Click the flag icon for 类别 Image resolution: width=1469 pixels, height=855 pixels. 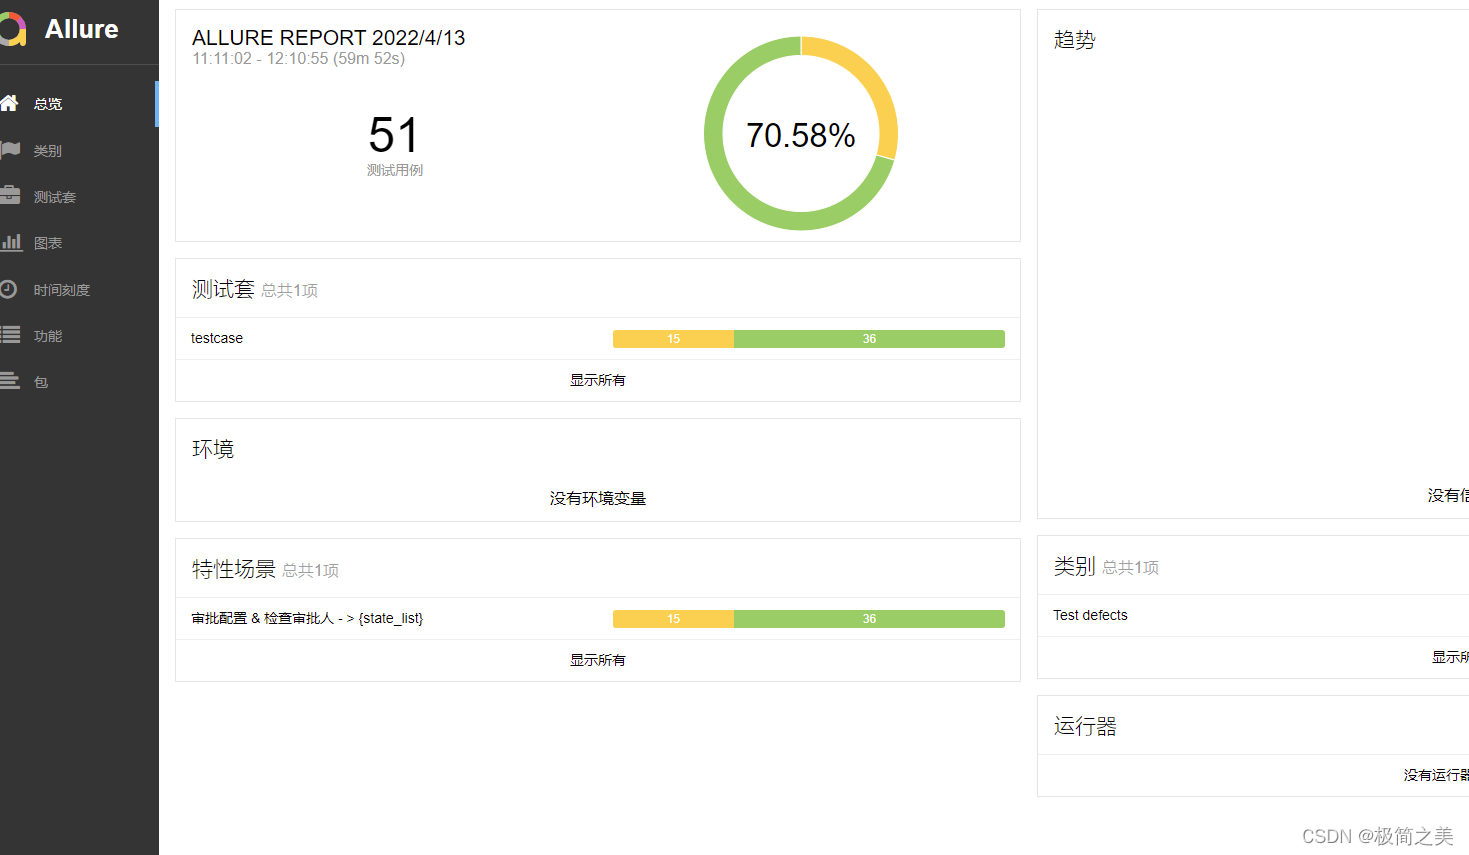click(x=10, y=150)
